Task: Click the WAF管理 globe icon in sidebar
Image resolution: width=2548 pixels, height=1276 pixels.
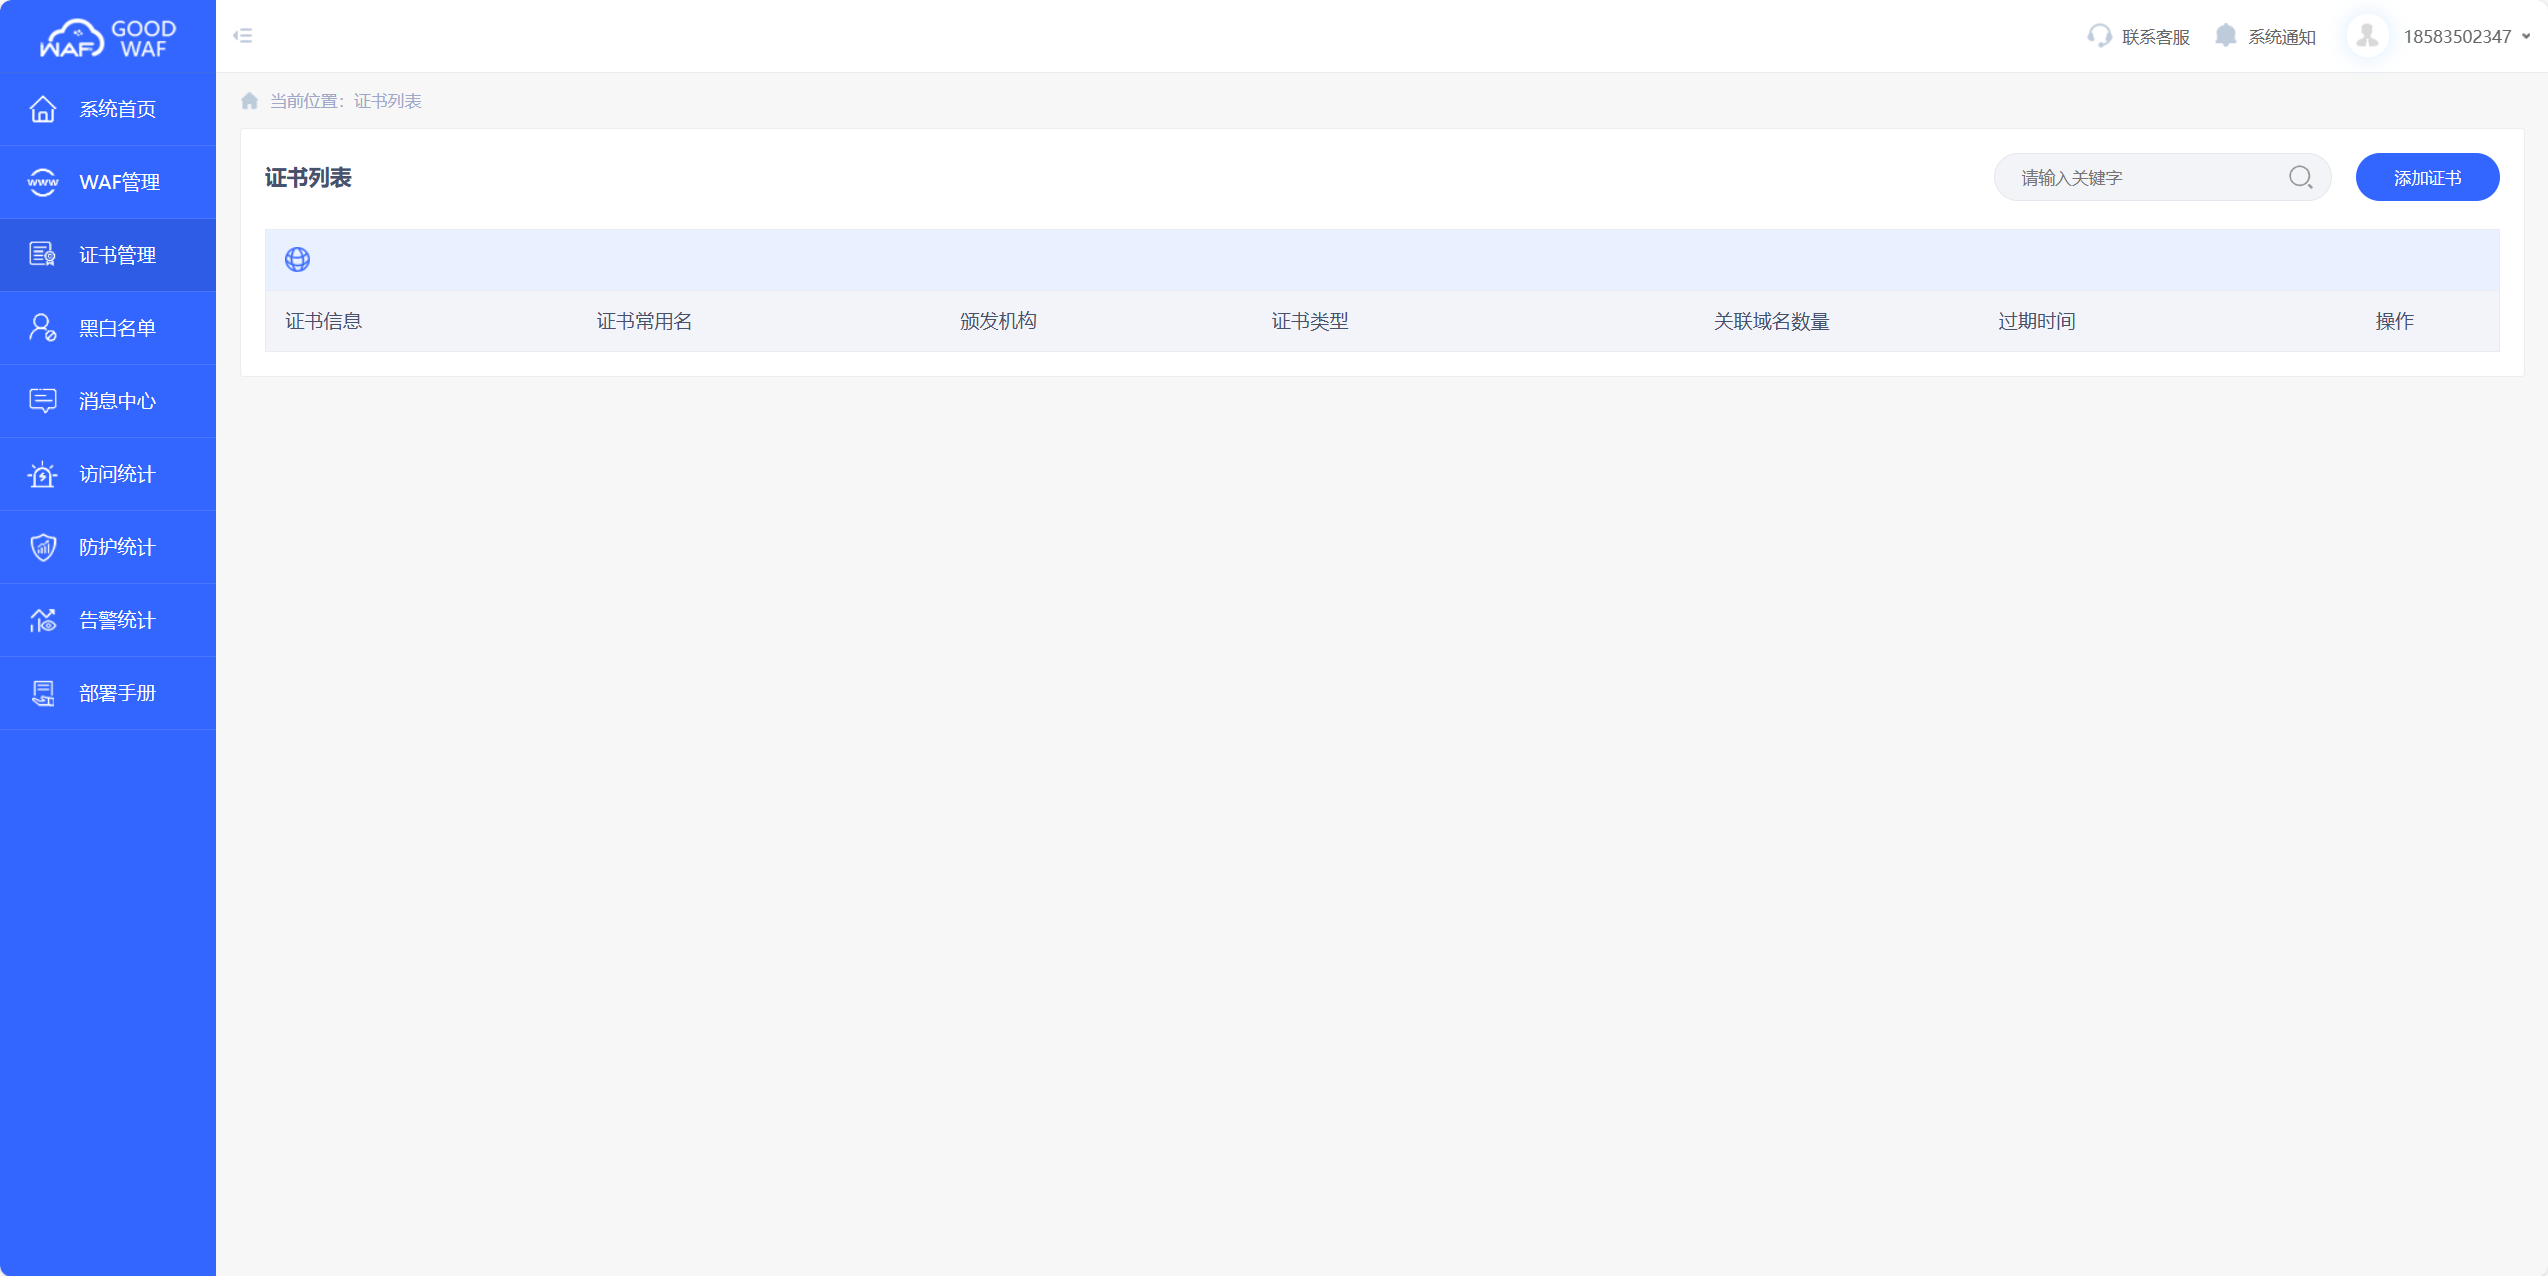Action: click(x=43, y=182)
